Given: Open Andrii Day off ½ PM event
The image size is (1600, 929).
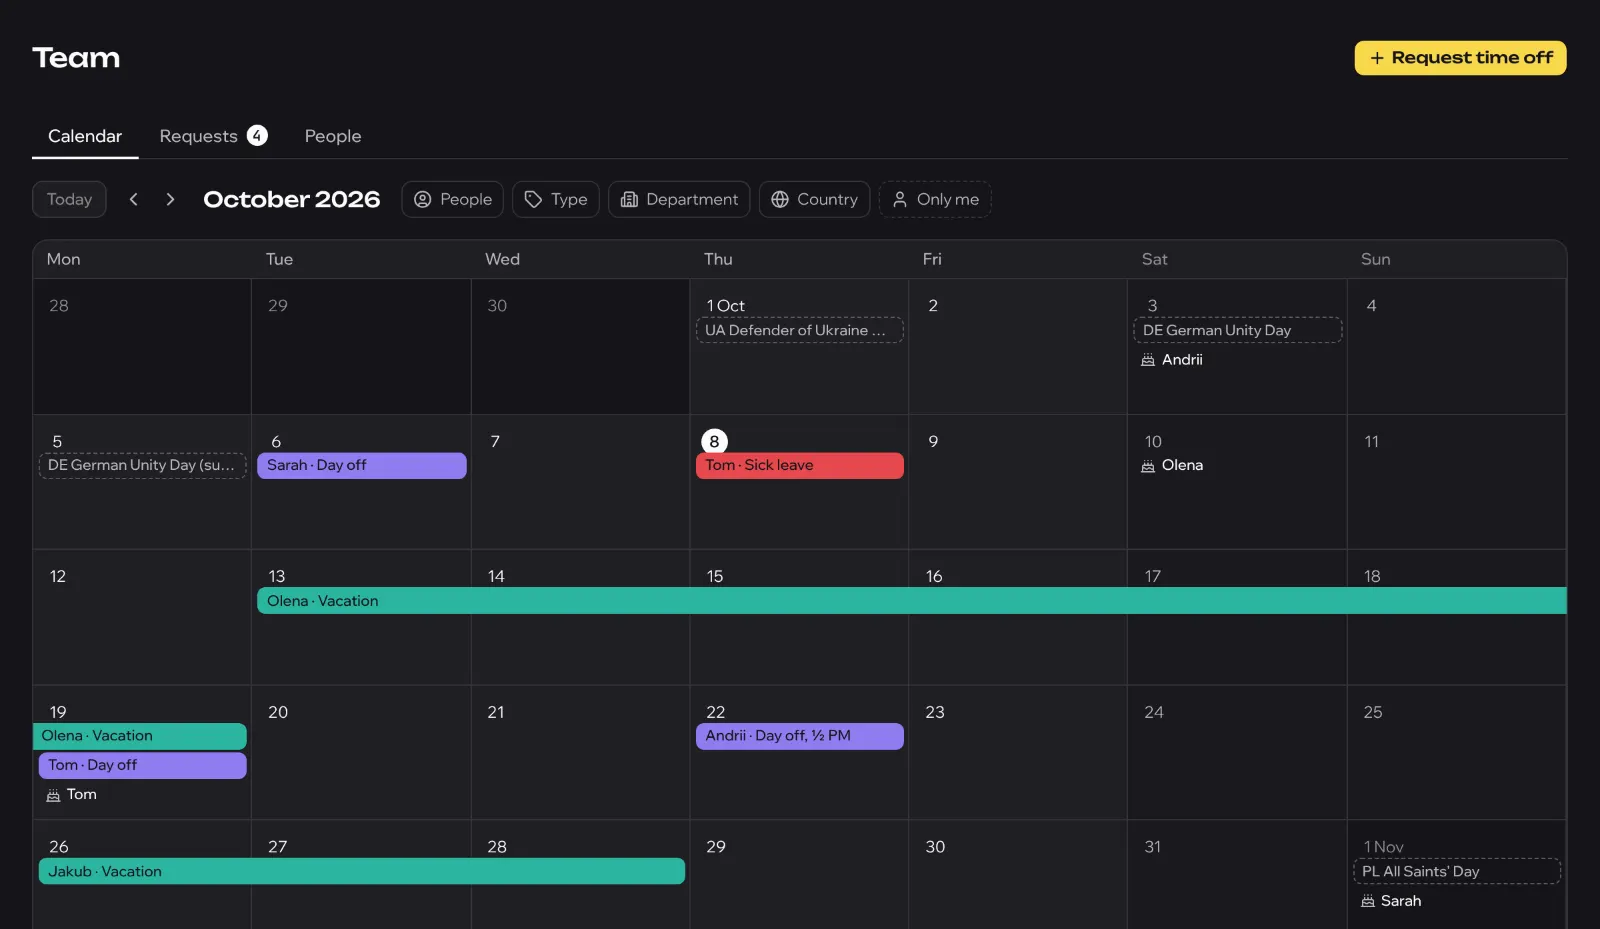Looking at the screenshot, I should [800, 736].
